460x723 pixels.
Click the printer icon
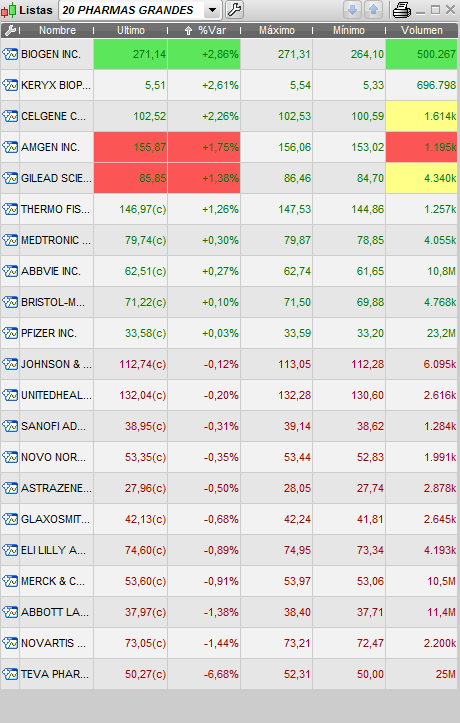point(401,10)
